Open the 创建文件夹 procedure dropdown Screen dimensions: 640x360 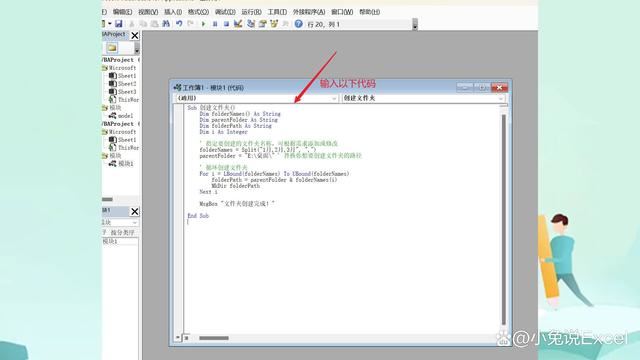point(423,98)
